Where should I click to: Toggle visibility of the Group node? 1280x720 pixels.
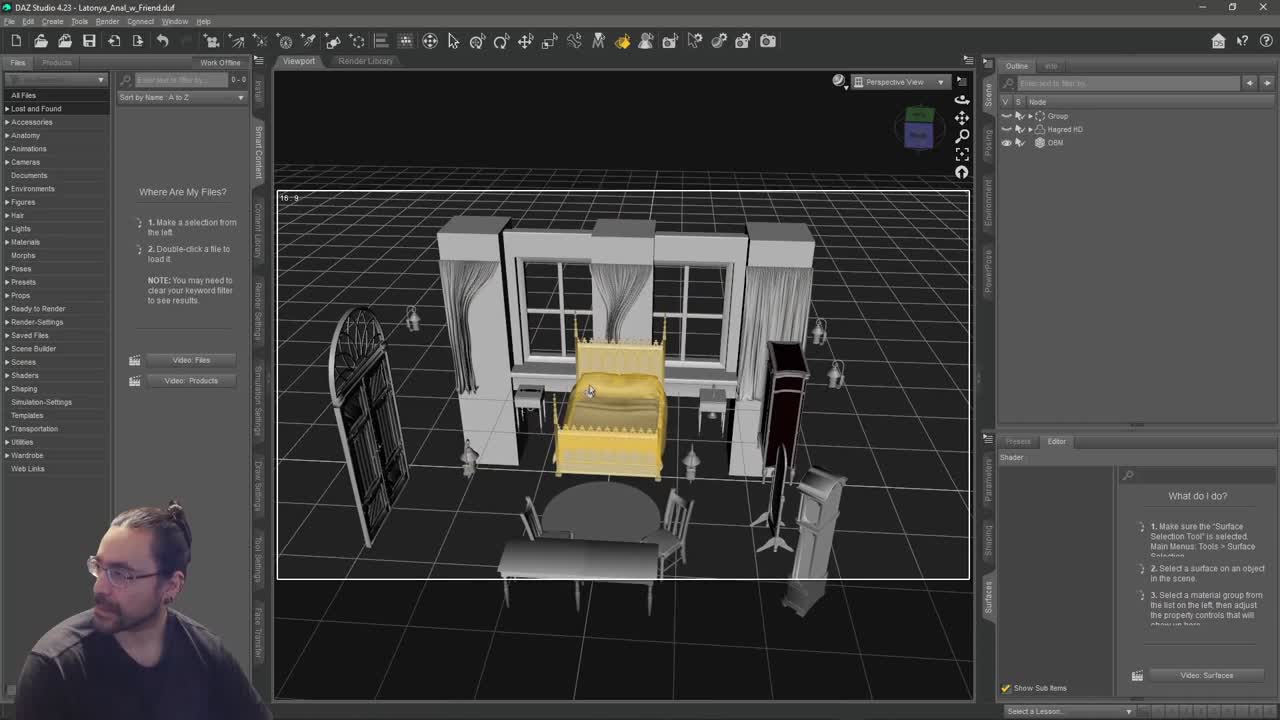point(1006,116)
